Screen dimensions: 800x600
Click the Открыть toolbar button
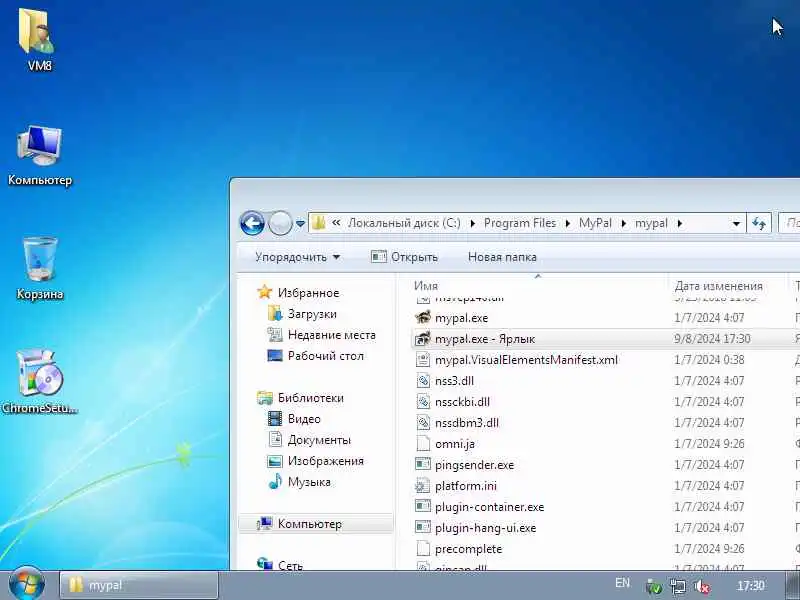coord(405,257)
